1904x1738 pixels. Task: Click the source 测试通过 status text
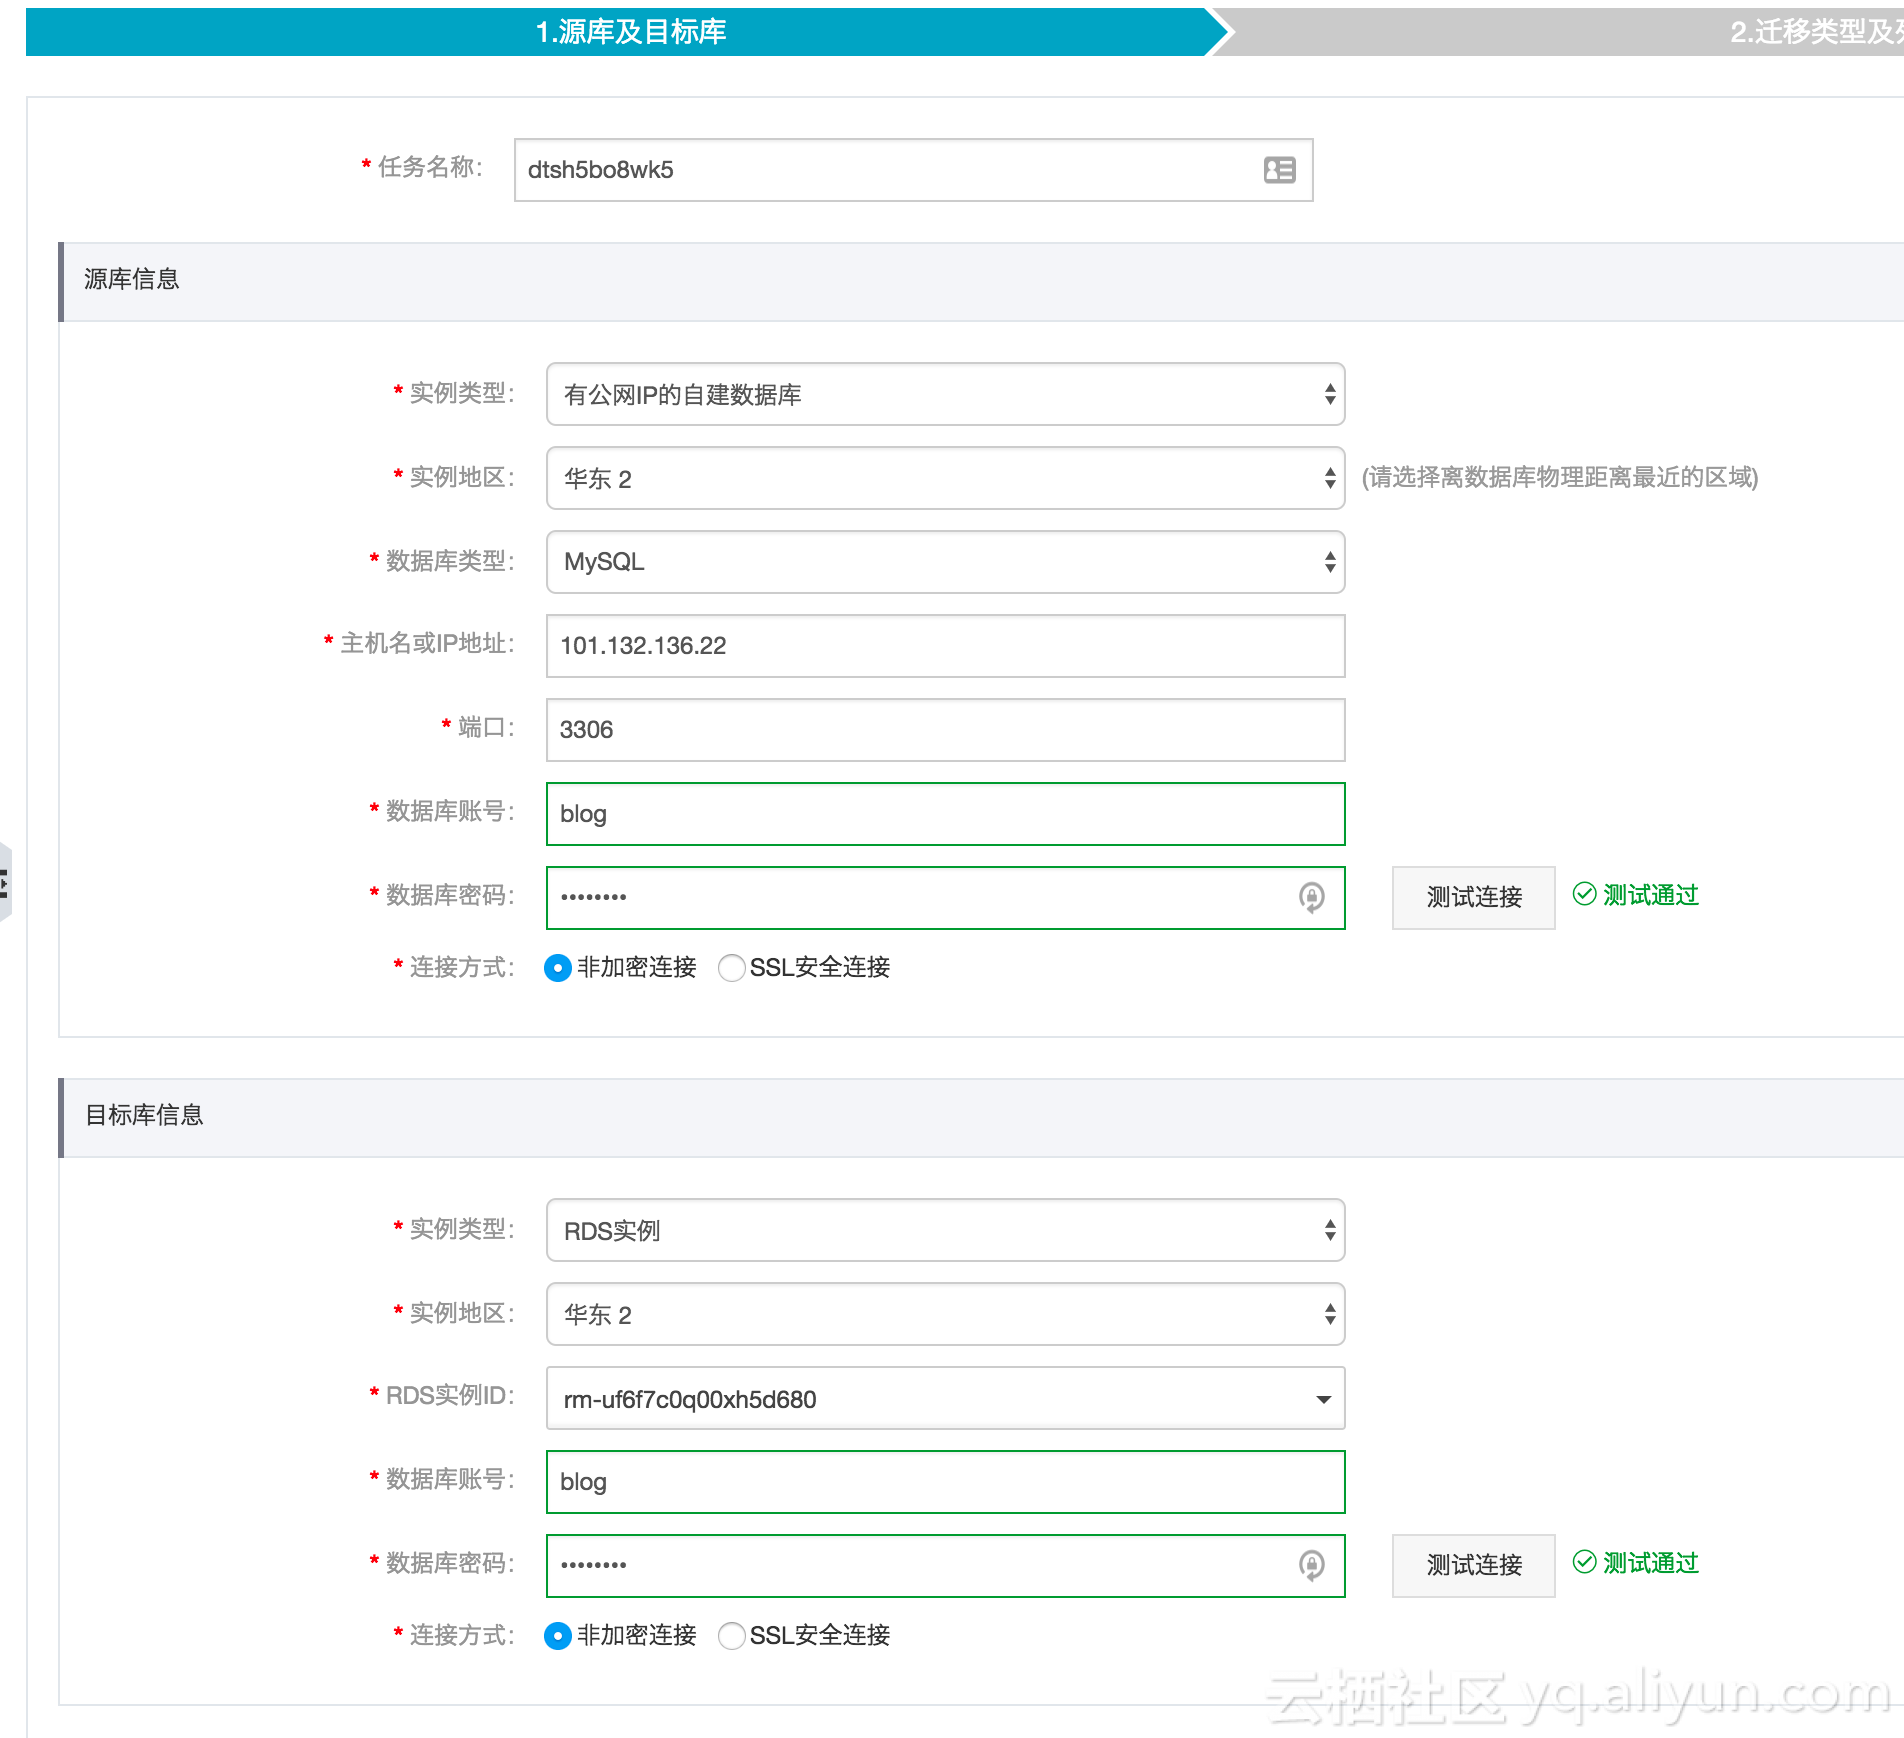pyautogui.click(x=1651, y=895)
